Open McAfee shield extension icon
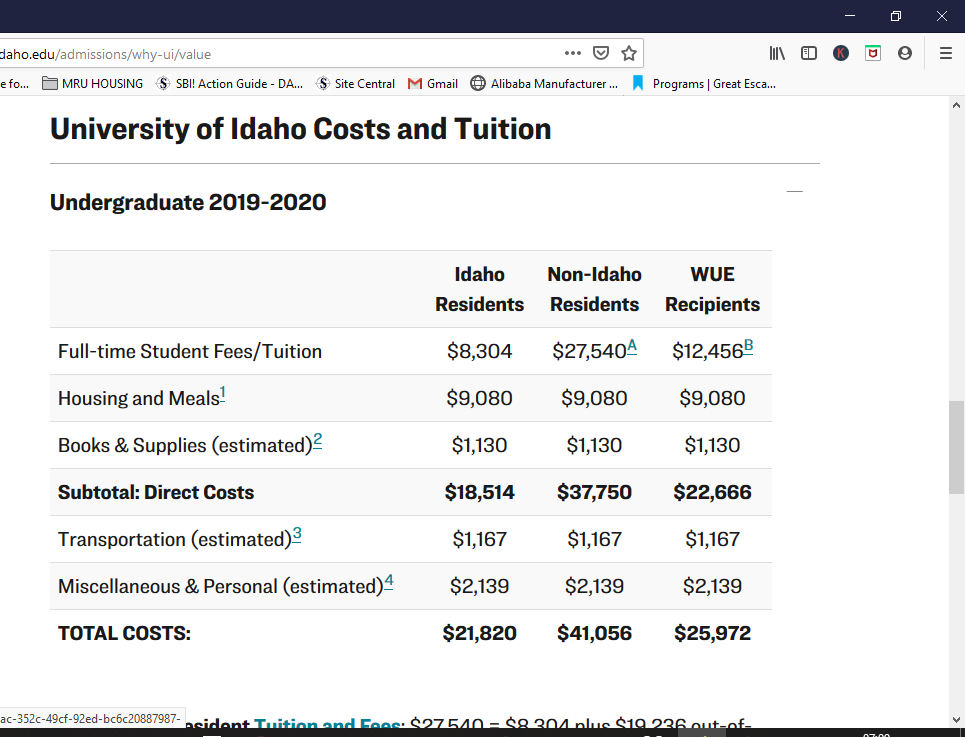Image resolution: width=965 pixels, height=737 pixels. coord(873,54)
